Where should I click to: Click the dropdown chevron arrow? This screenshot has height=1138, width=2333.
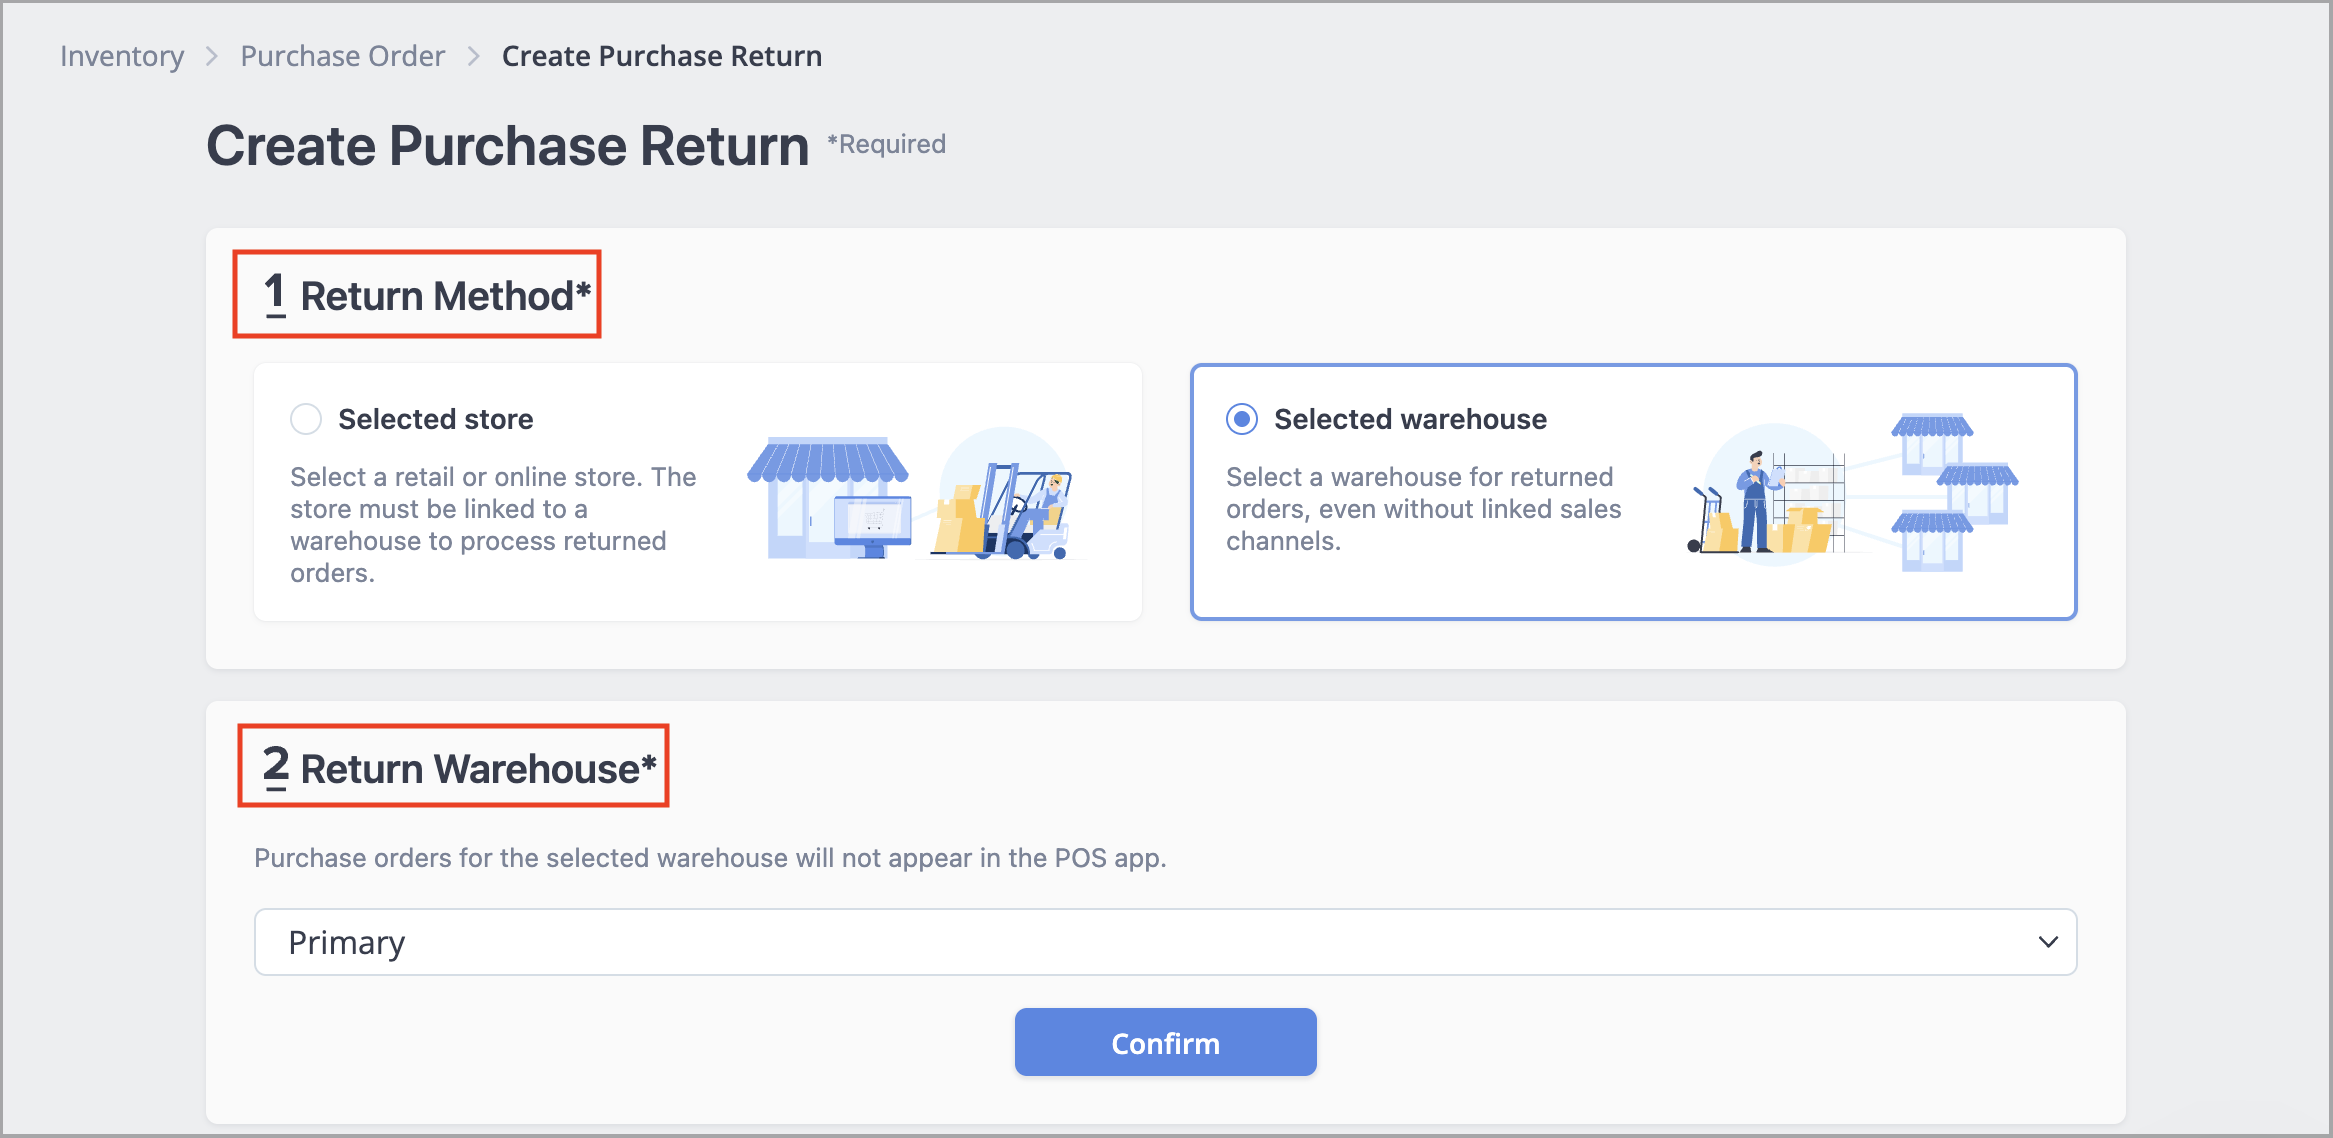(2048, 942)
